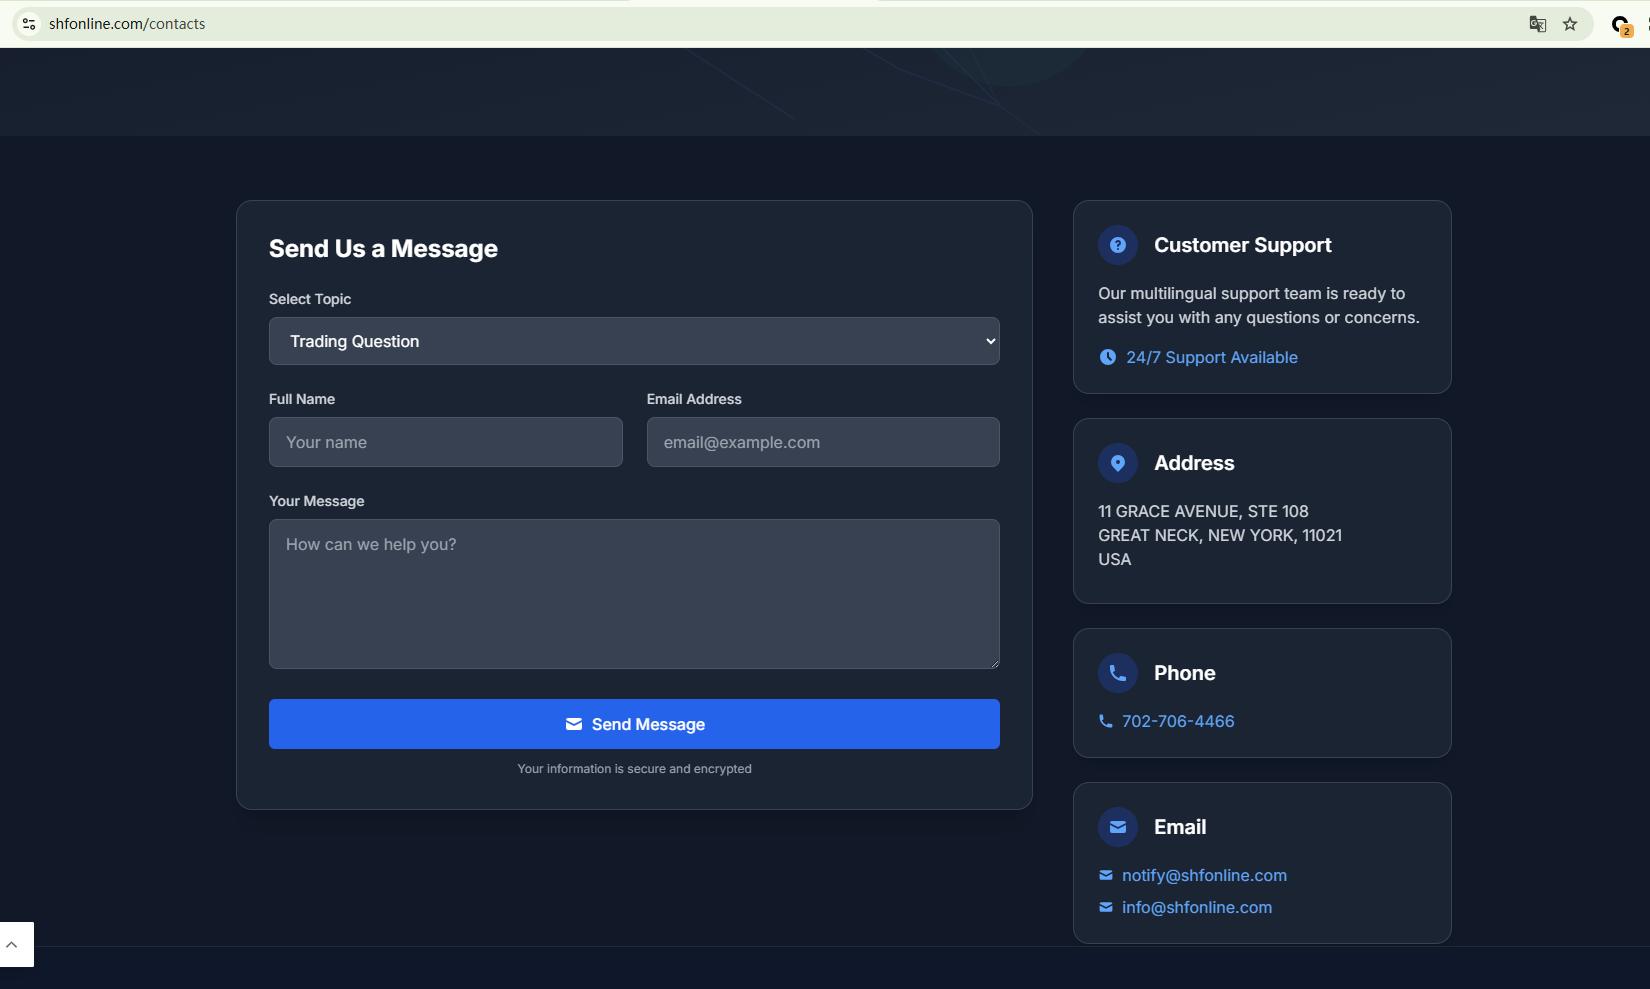Call the 702-706-4466 phone link
This screenshot has height=989, width=1650.
1177,721
